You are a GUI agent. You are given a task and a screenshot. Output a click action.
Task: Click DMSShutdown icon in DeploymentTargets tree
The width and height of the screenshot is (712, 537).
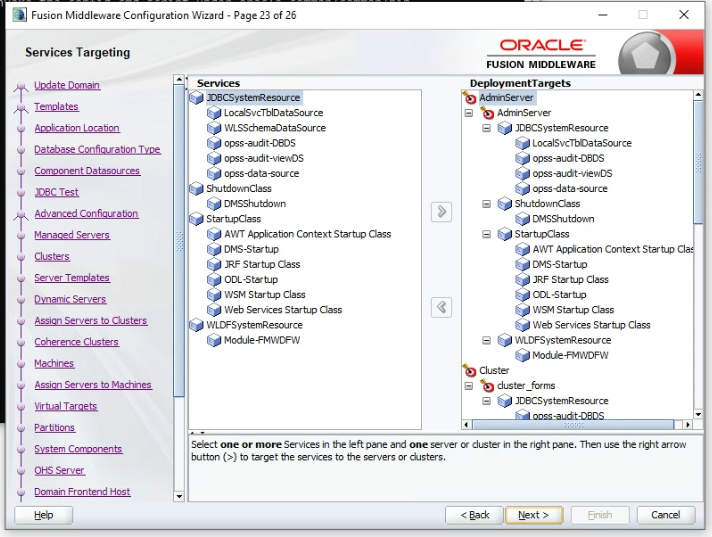click(522, 219)
